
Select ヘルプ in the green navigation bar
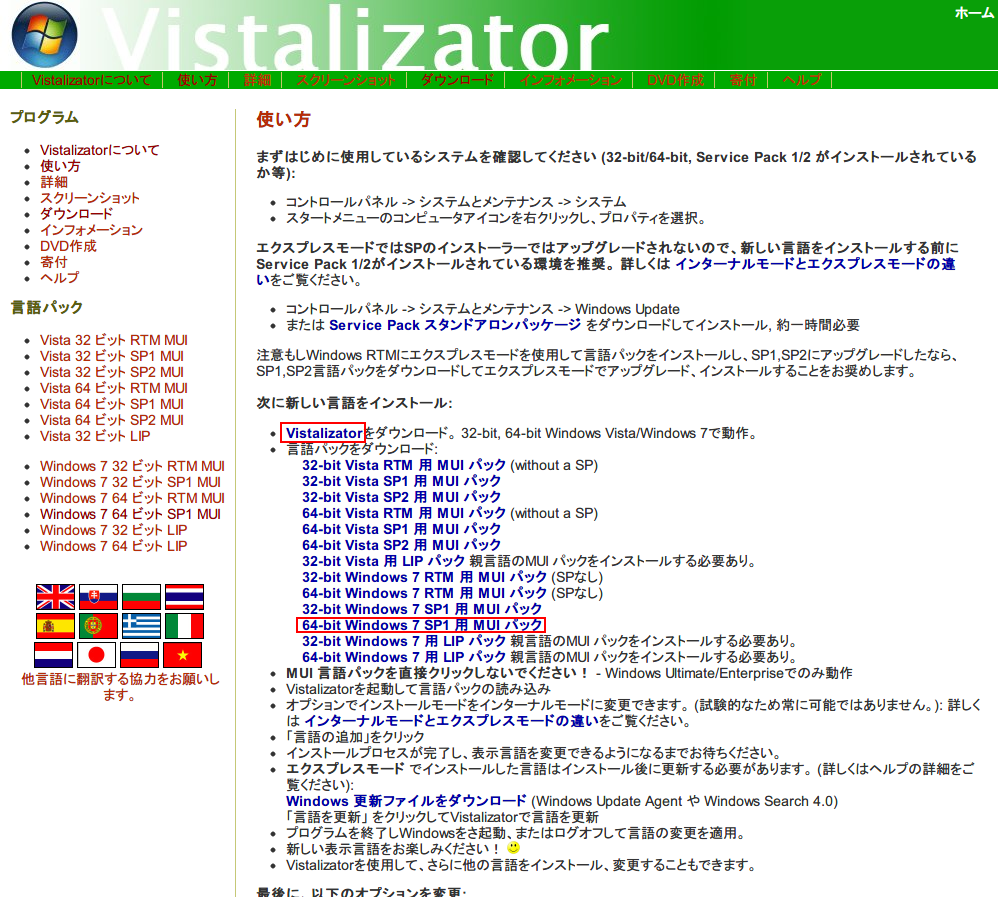tap(801, 80)
